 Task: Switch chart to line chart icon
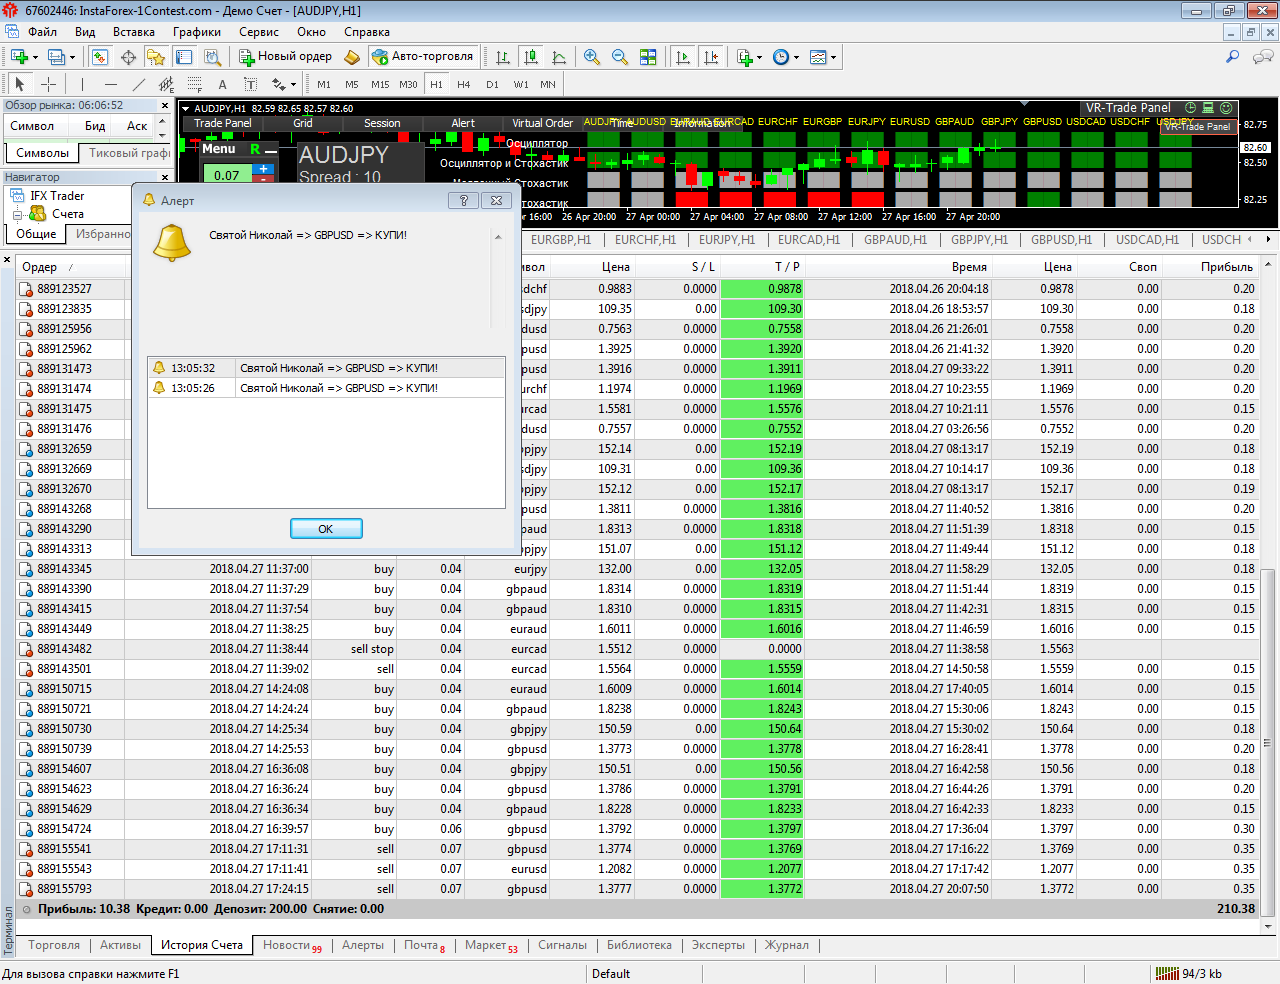click(x=559, y=57)
